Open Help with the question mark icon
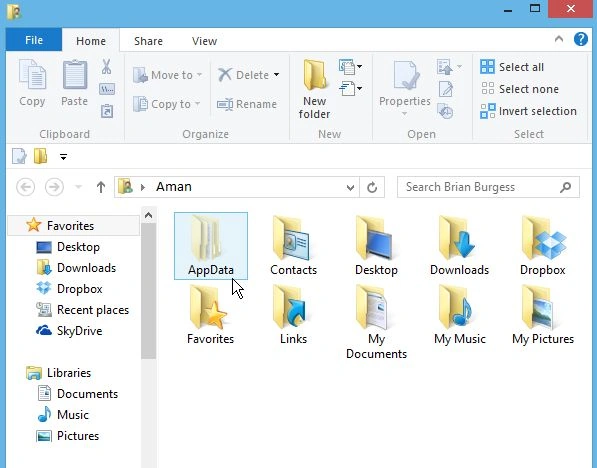 [581, 39]
